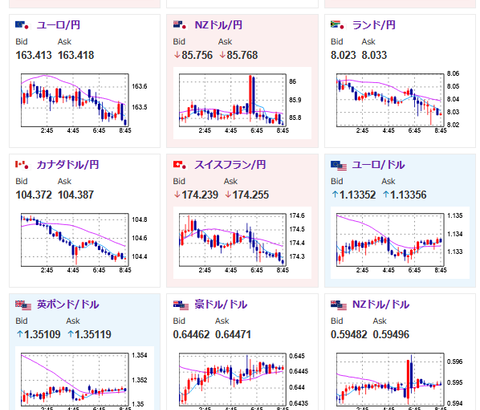480x410 pixels.
Task: Open the ランド/円 currency pair link
Action: (374, 25)
